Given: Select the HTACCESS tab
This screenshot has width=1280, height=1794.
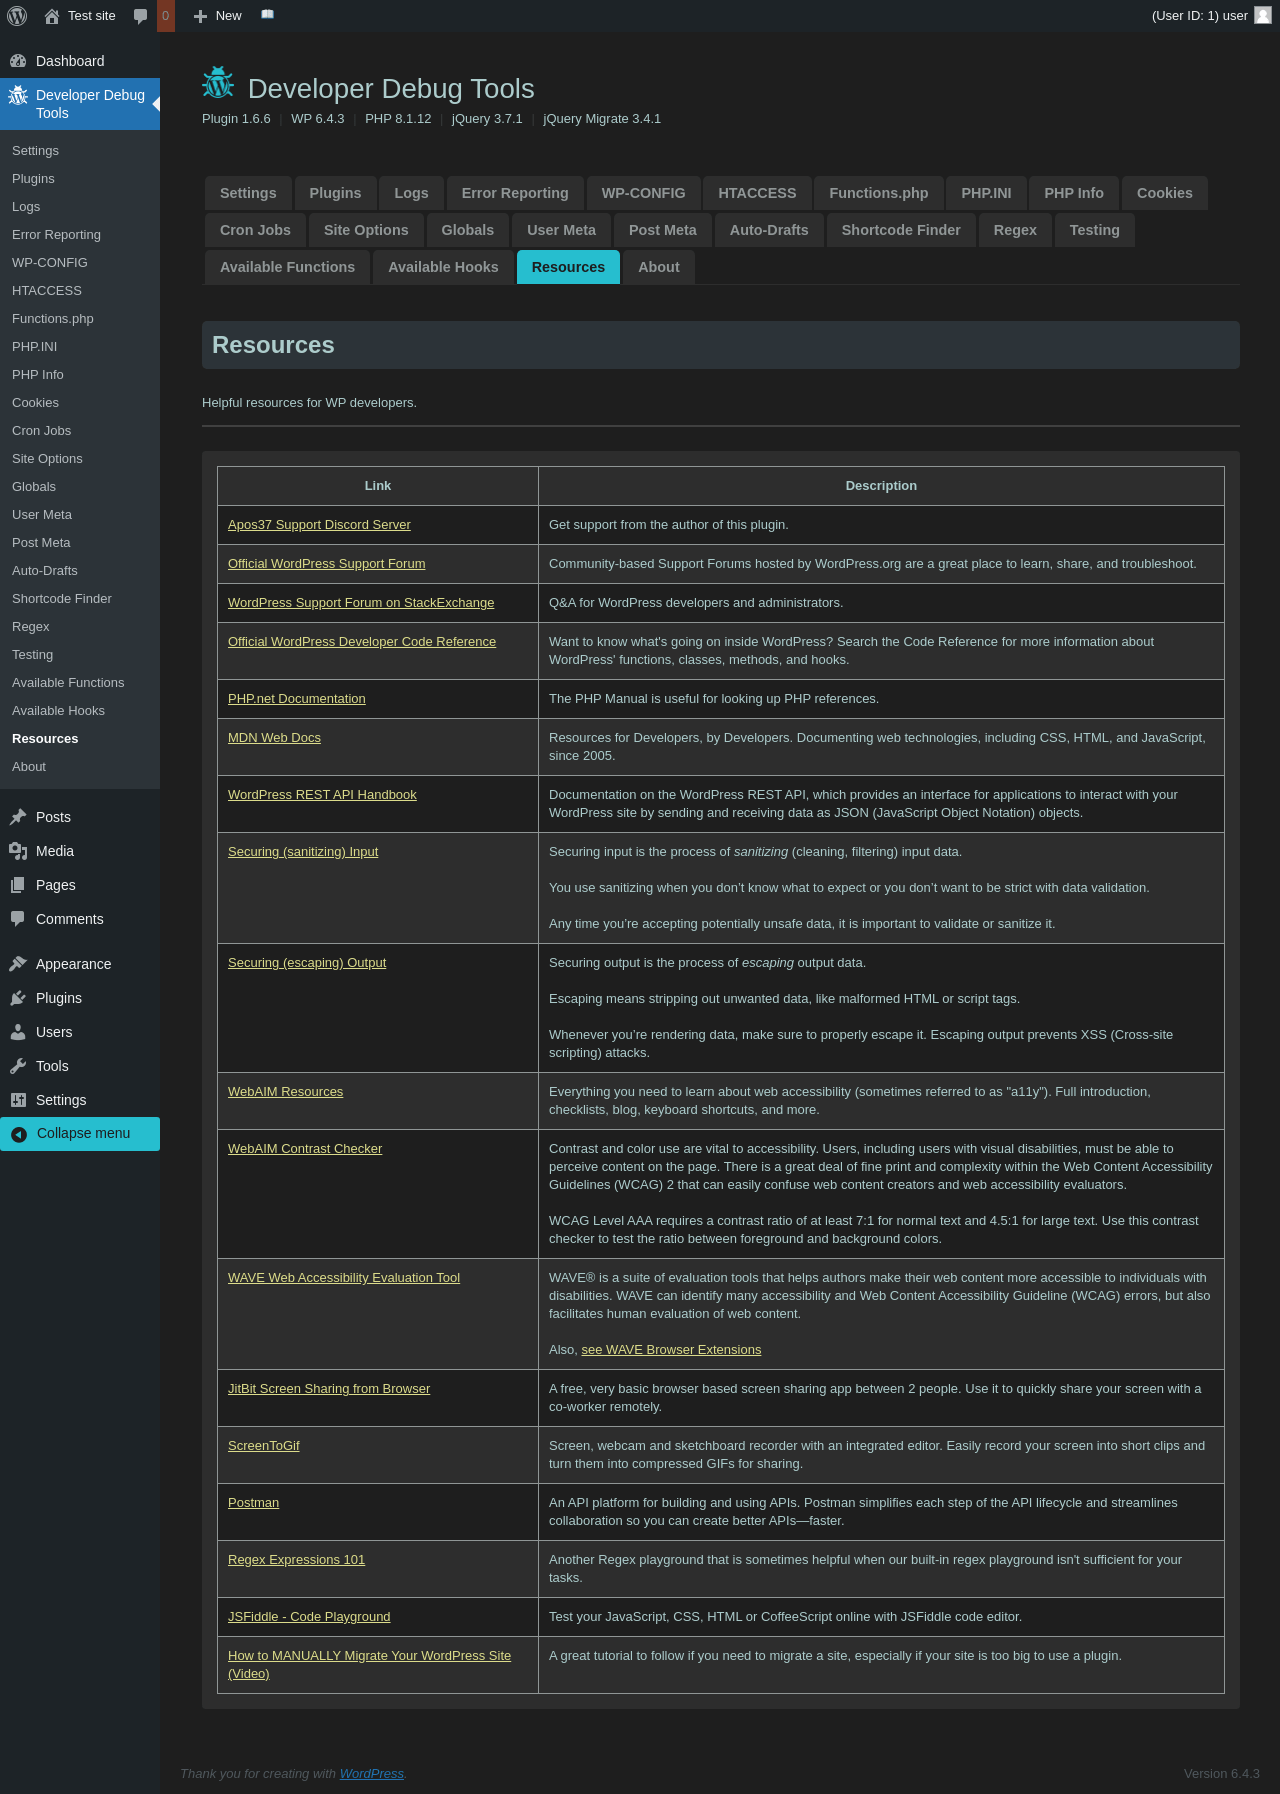Looking at the screenshot, I should tap(757, 193).
